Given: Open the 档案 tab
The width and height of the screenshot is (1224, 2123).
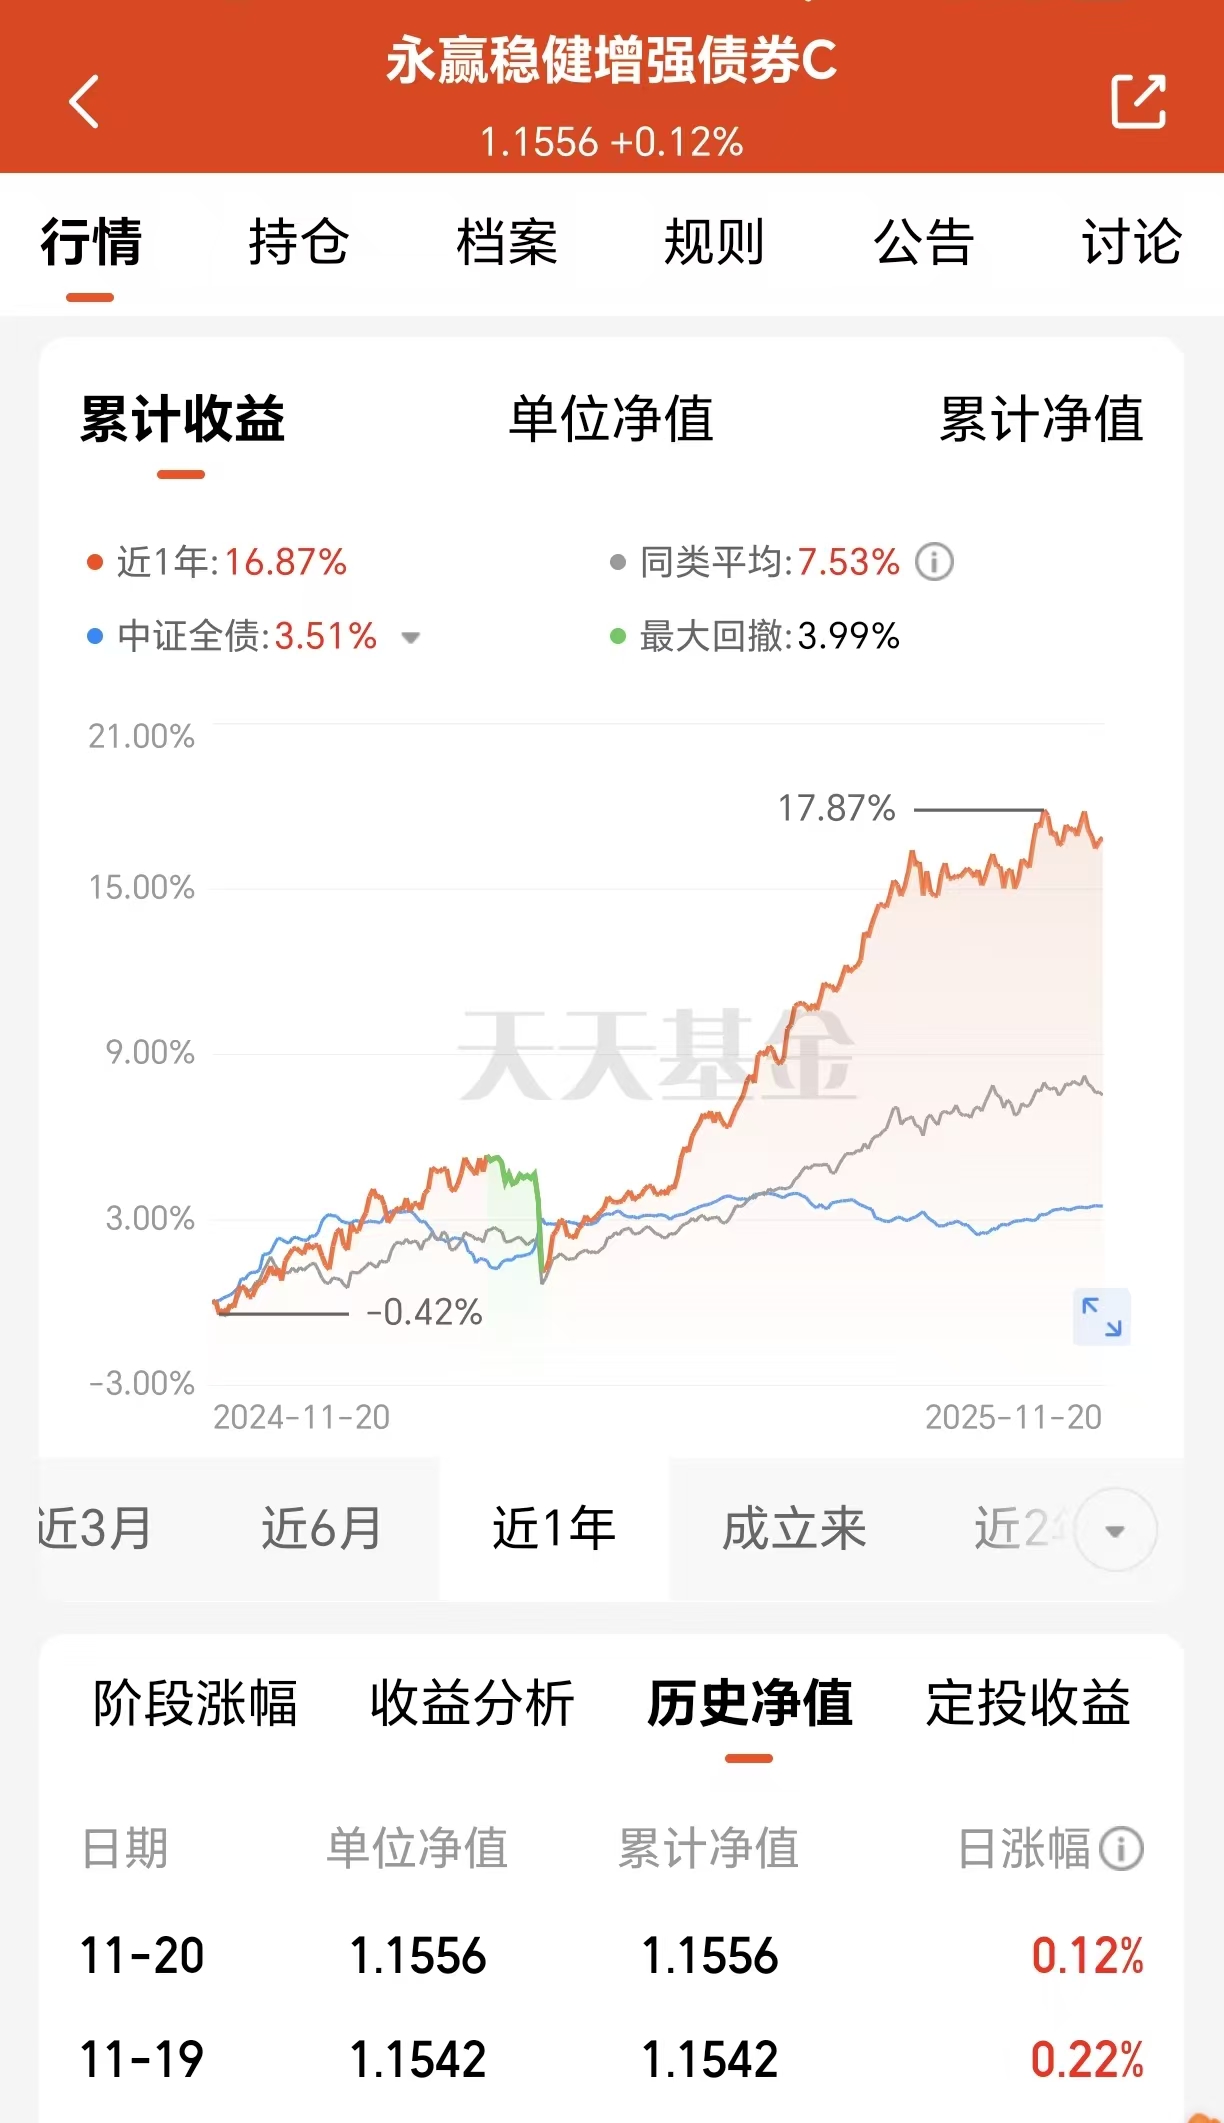Looking at the screenshot, I should (507, 242).
